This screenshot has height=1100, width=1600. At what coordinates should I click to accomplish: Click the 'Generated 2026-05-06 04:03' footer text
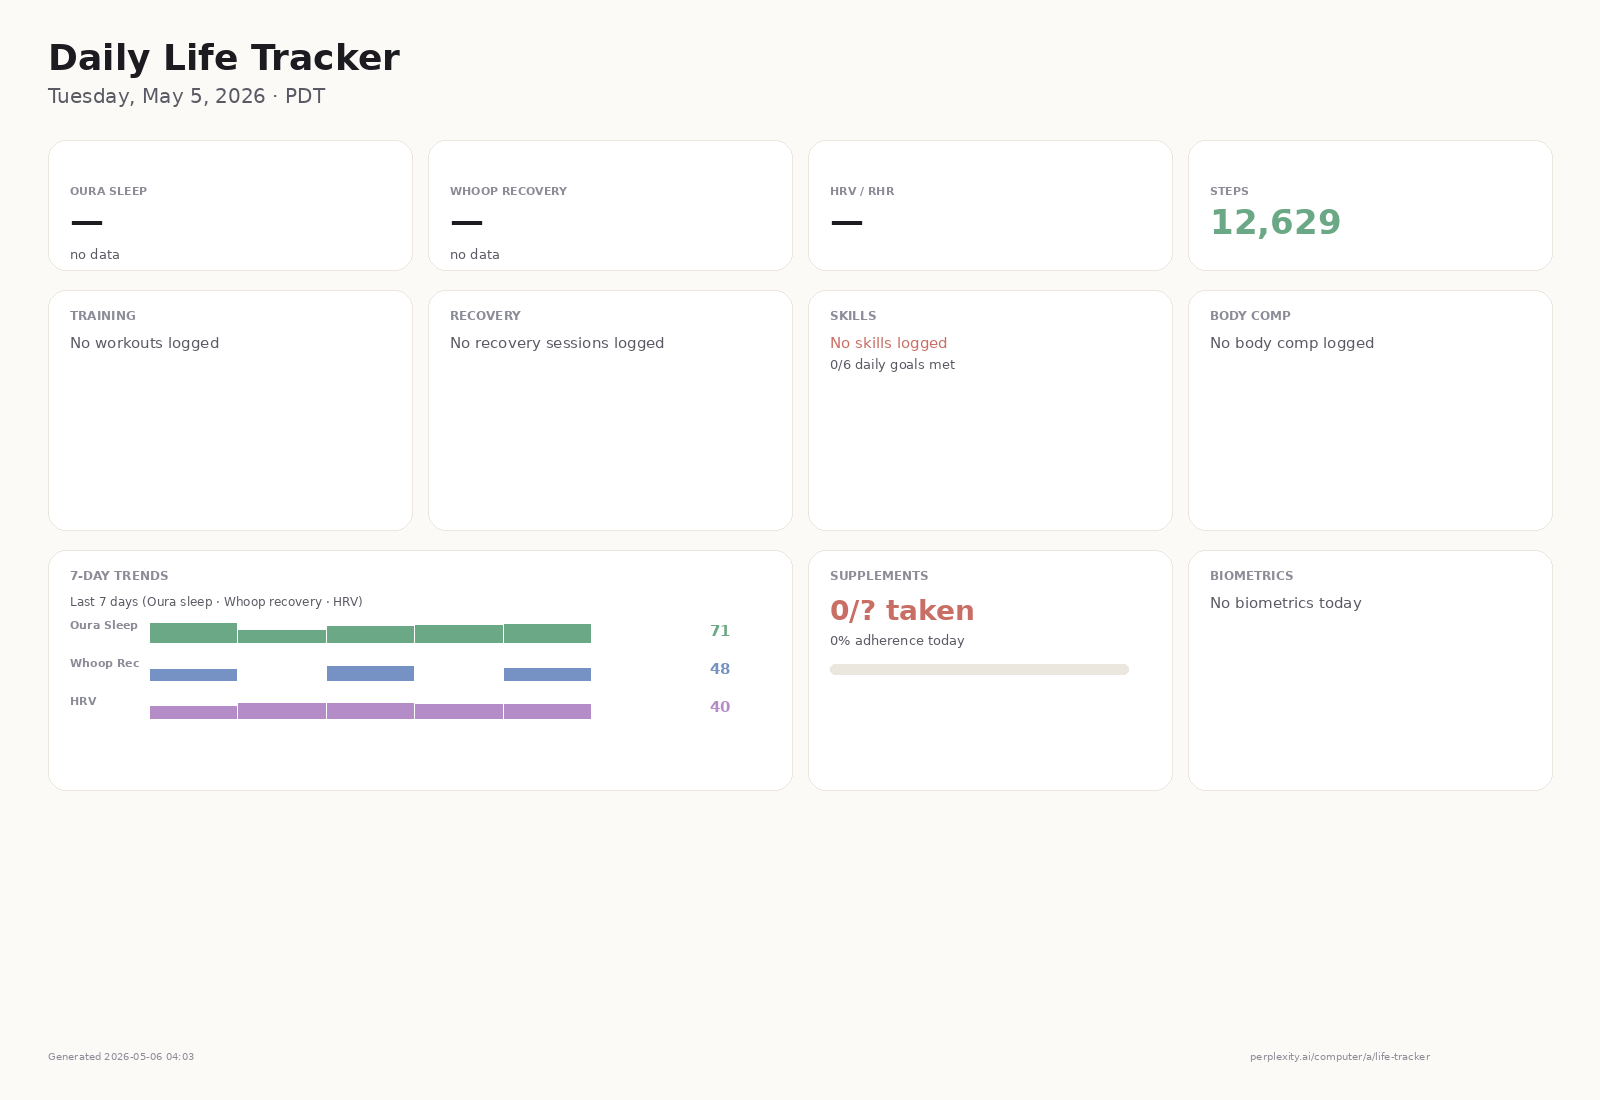(121, 1057)
